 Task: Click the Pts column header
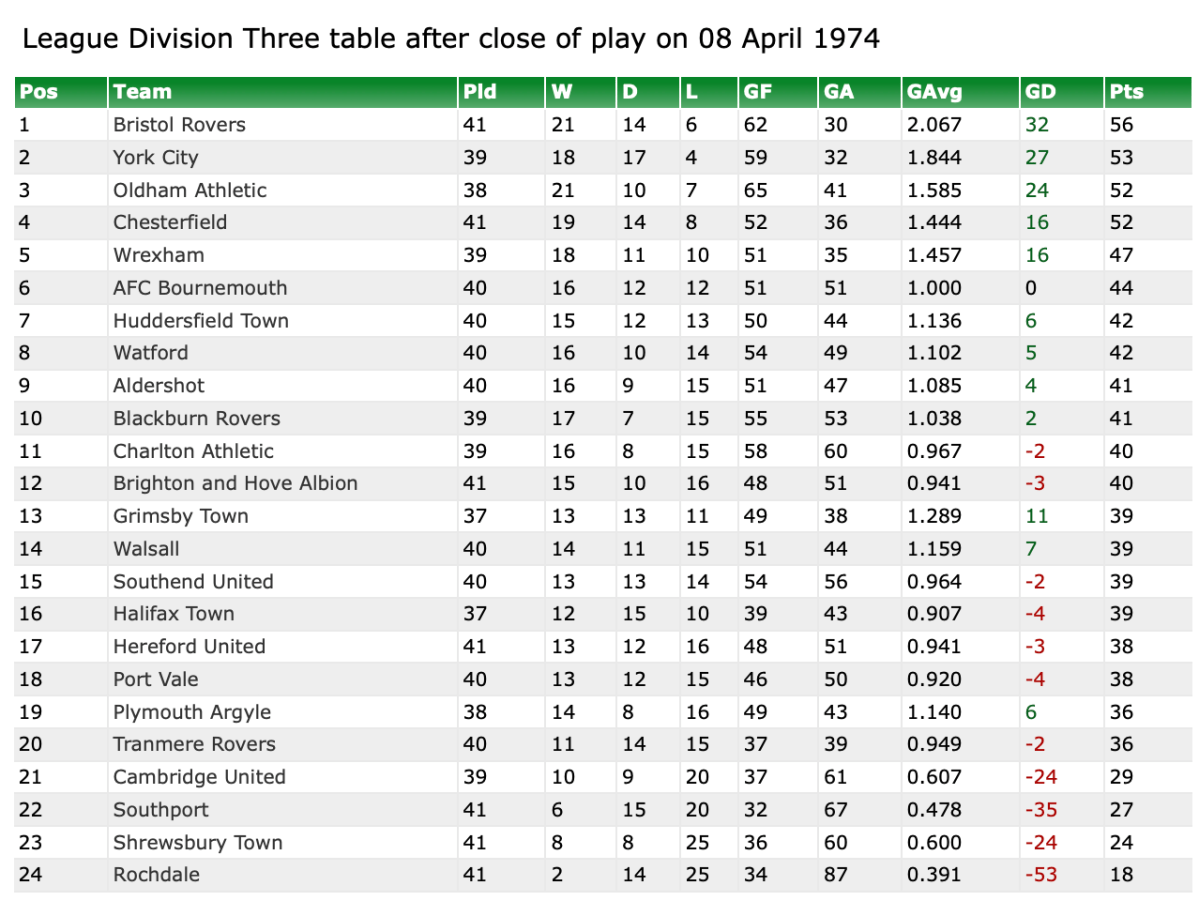(1126, 92)
